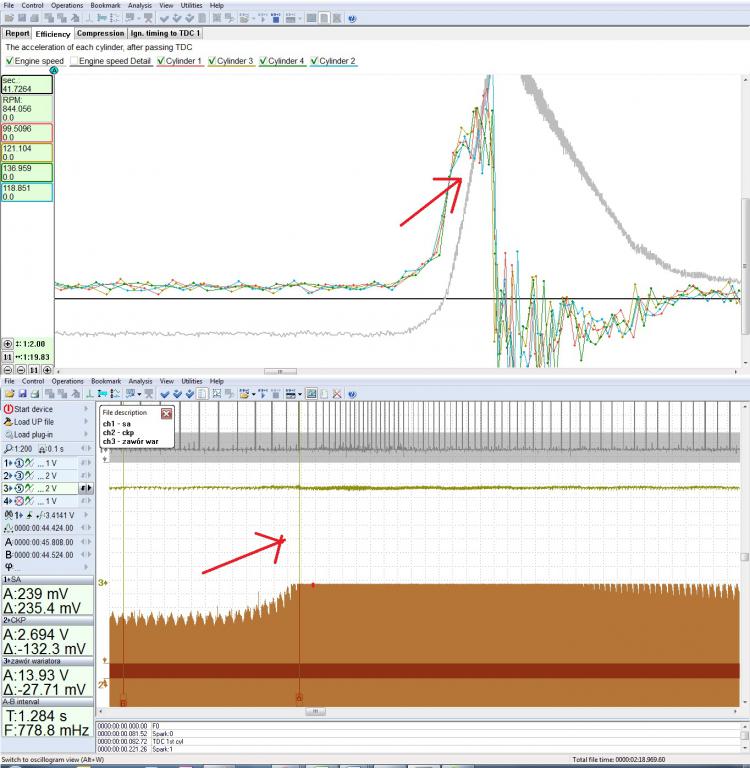750x768 pixels.
Task: Click the Start device power icon
Action: coord(8,408)
